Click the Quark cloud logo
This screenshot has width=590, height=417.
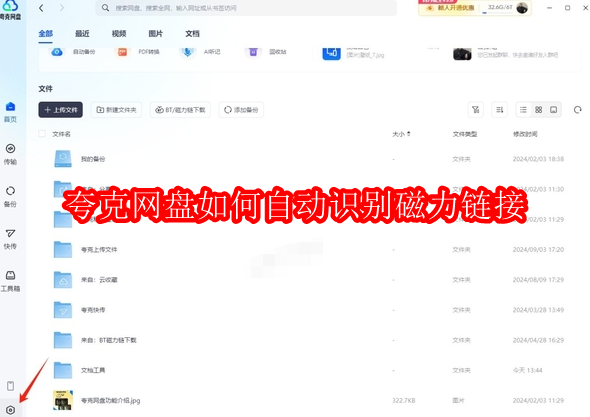pyautogui.click(x=11, y=10)
